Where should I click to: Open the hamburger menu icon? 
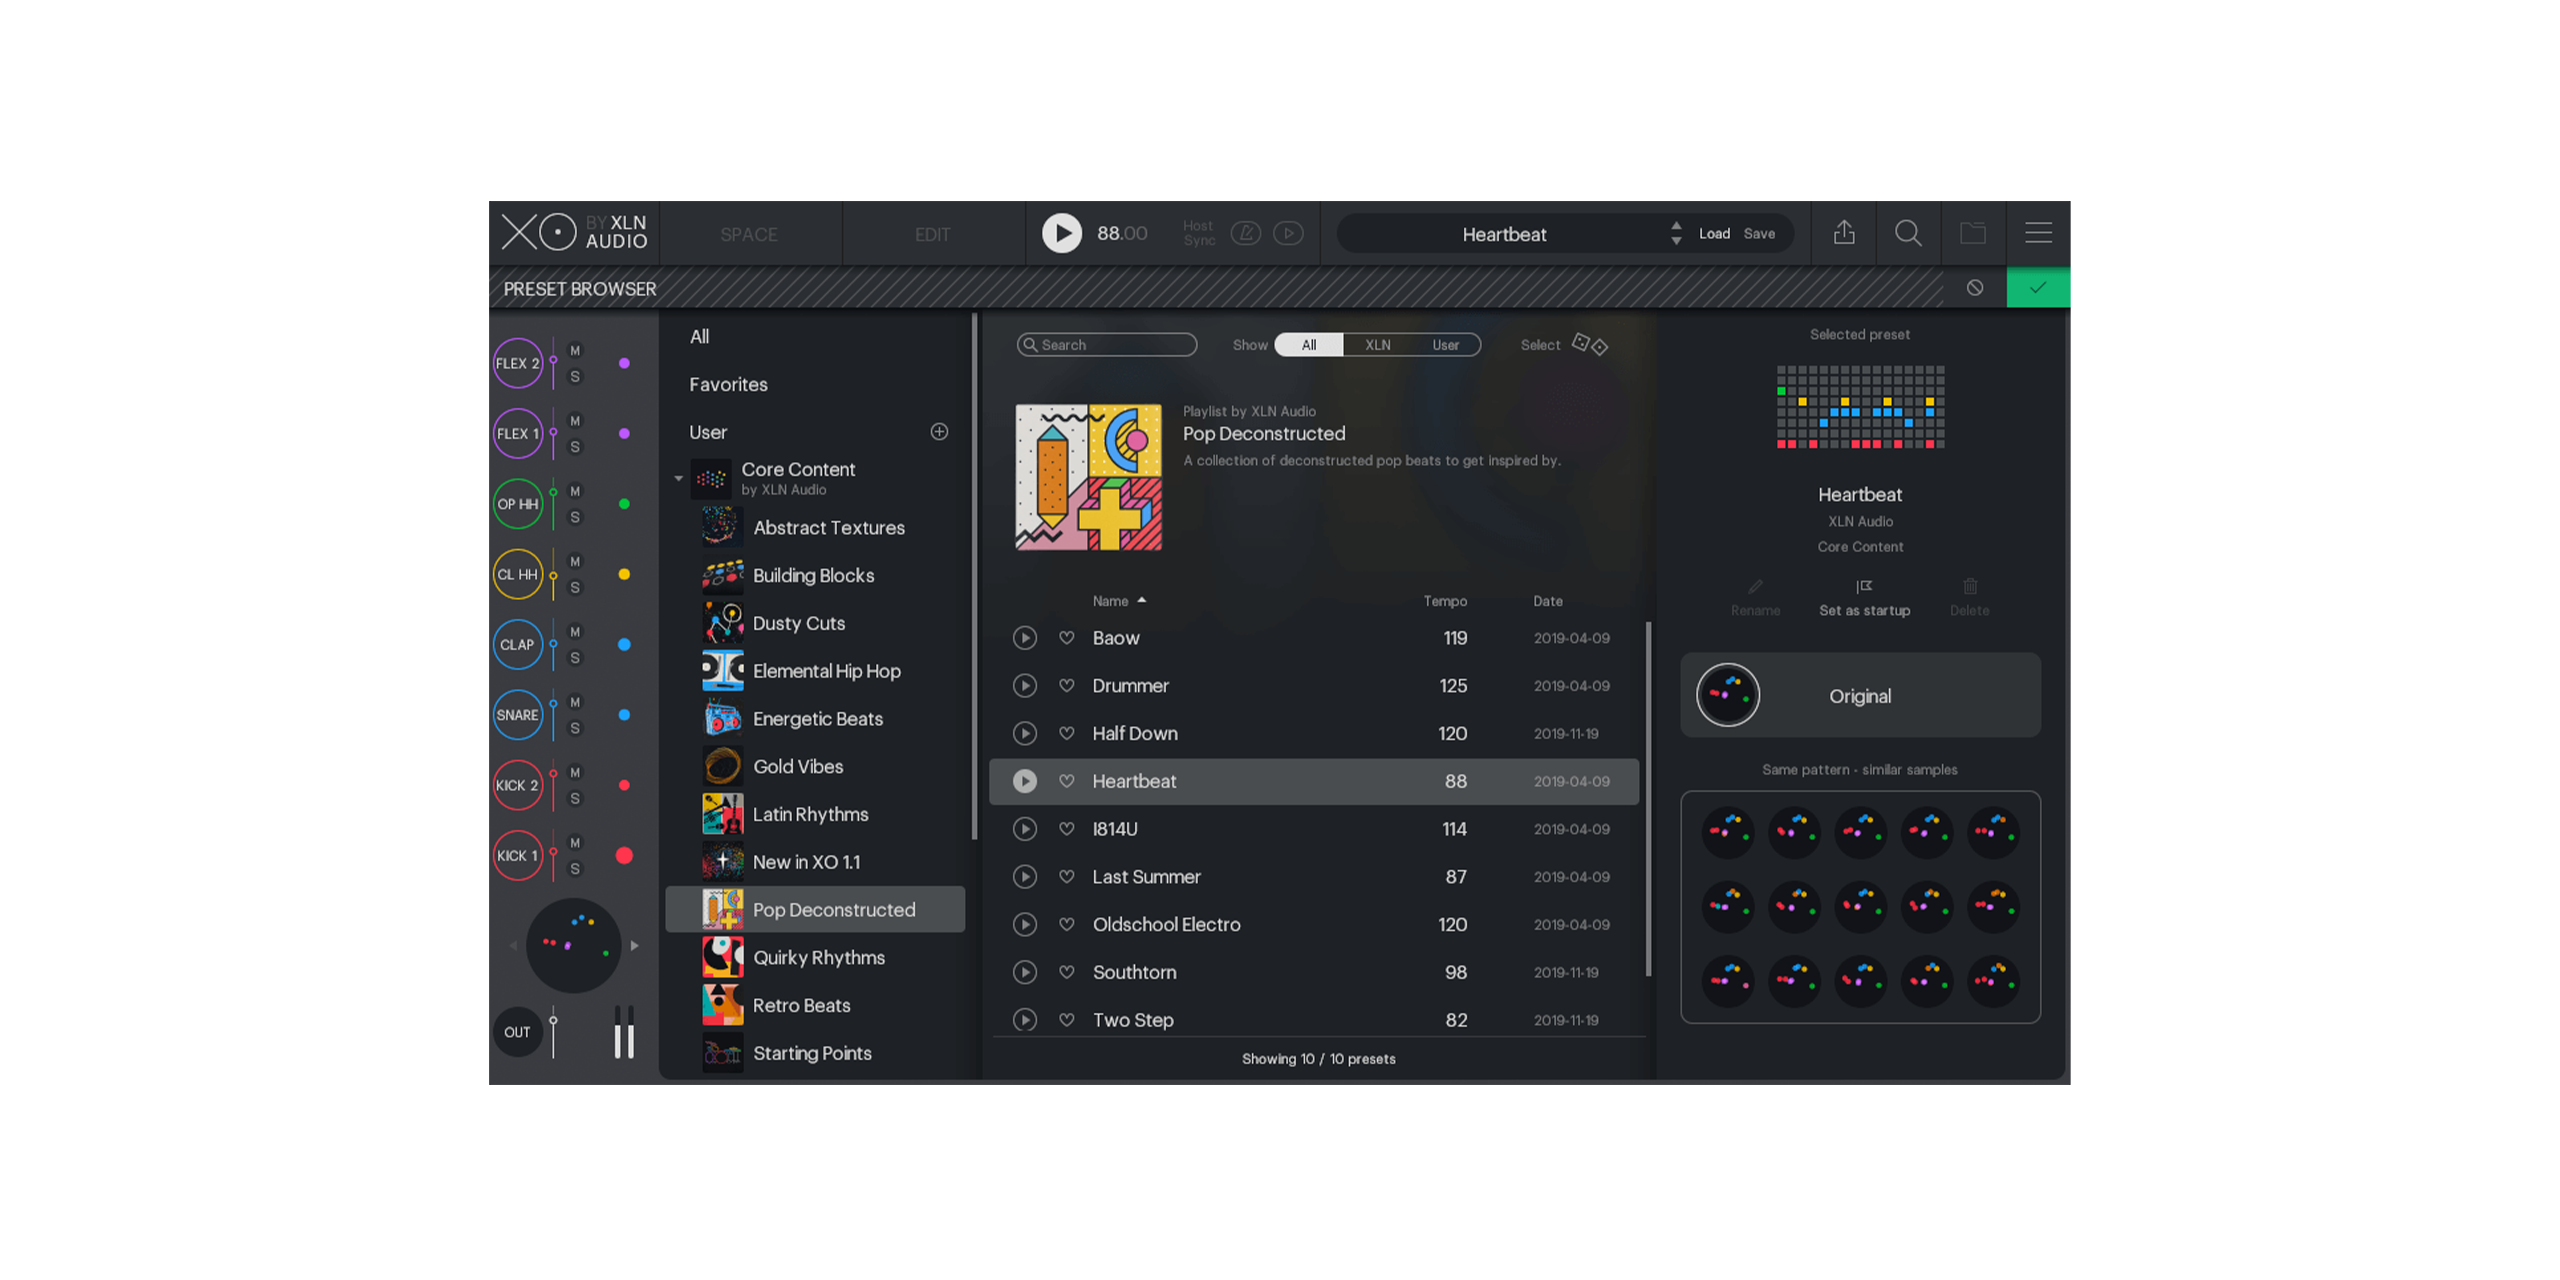click(2037, 233)
